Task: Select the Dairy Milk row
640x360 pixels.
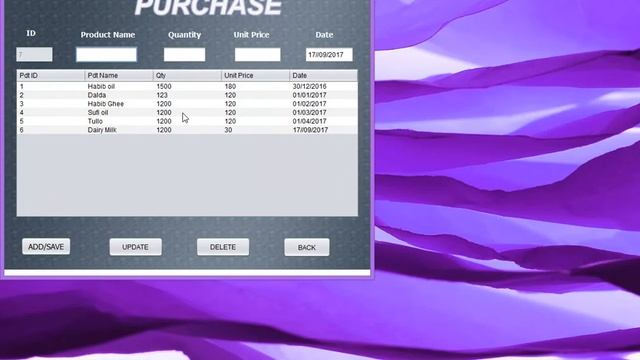Action: pyautogui.click(x=187, y=130)
